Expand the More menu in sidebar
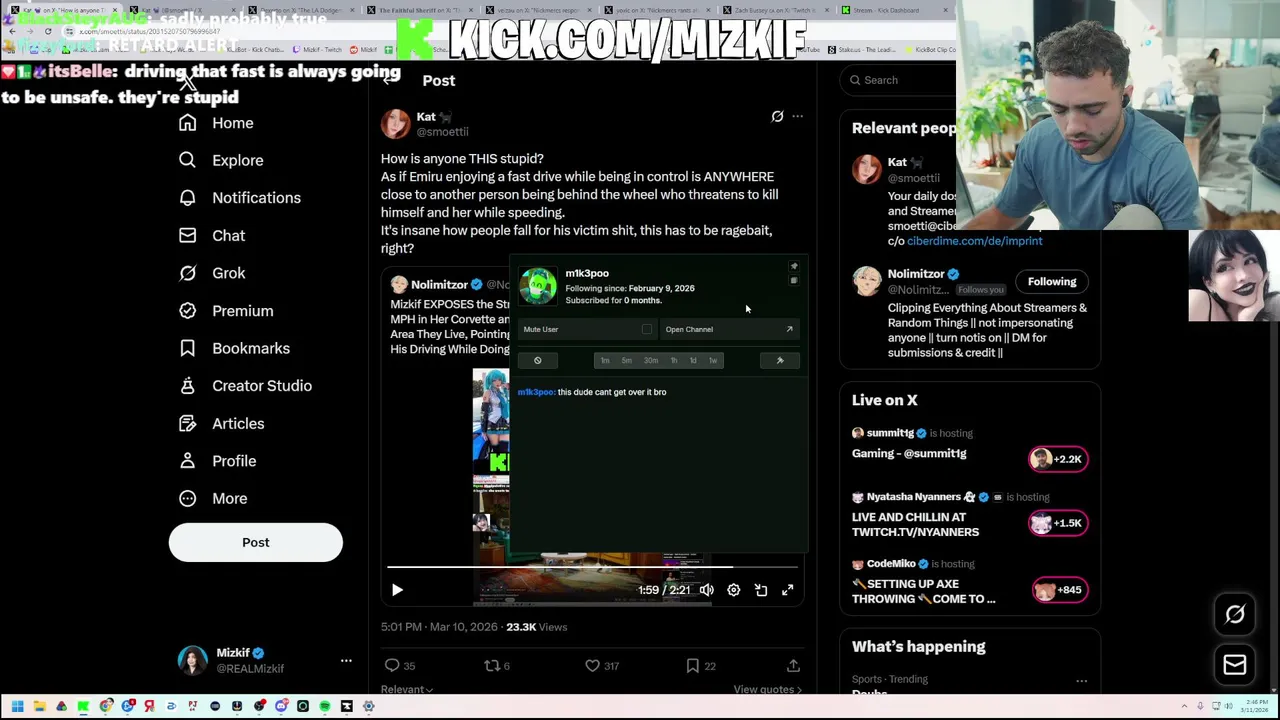1280x720 pixels. point(214,498)
